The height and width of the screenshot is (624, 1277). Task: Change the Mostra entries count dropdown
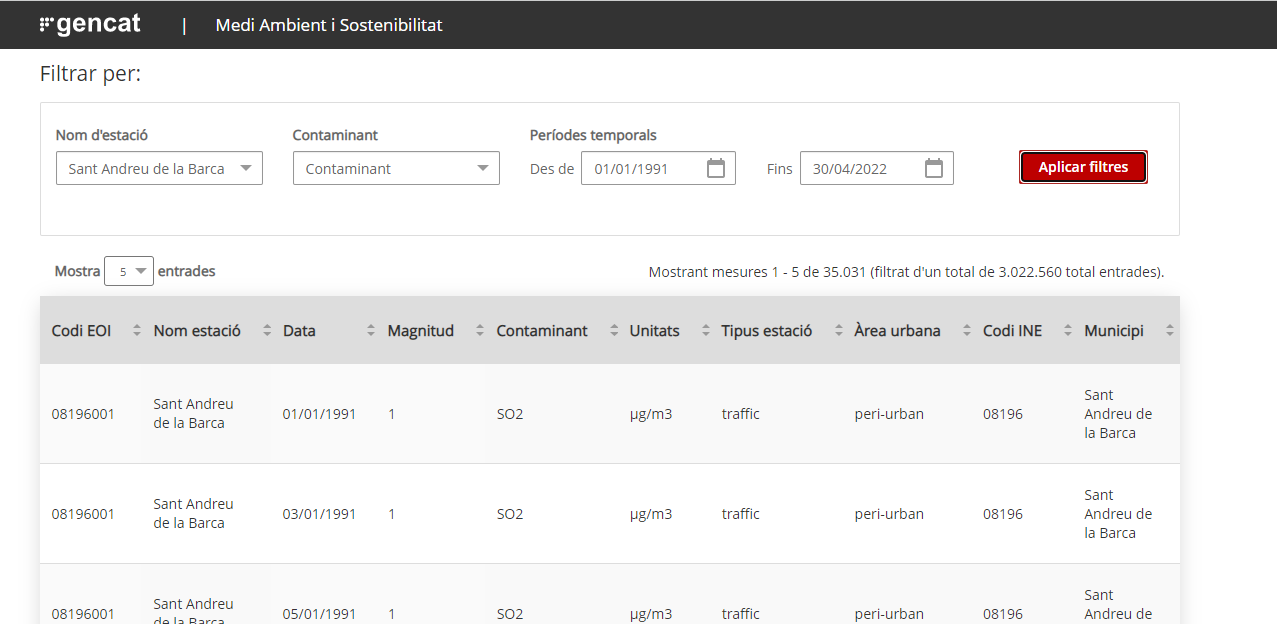[x=129, y=271]
